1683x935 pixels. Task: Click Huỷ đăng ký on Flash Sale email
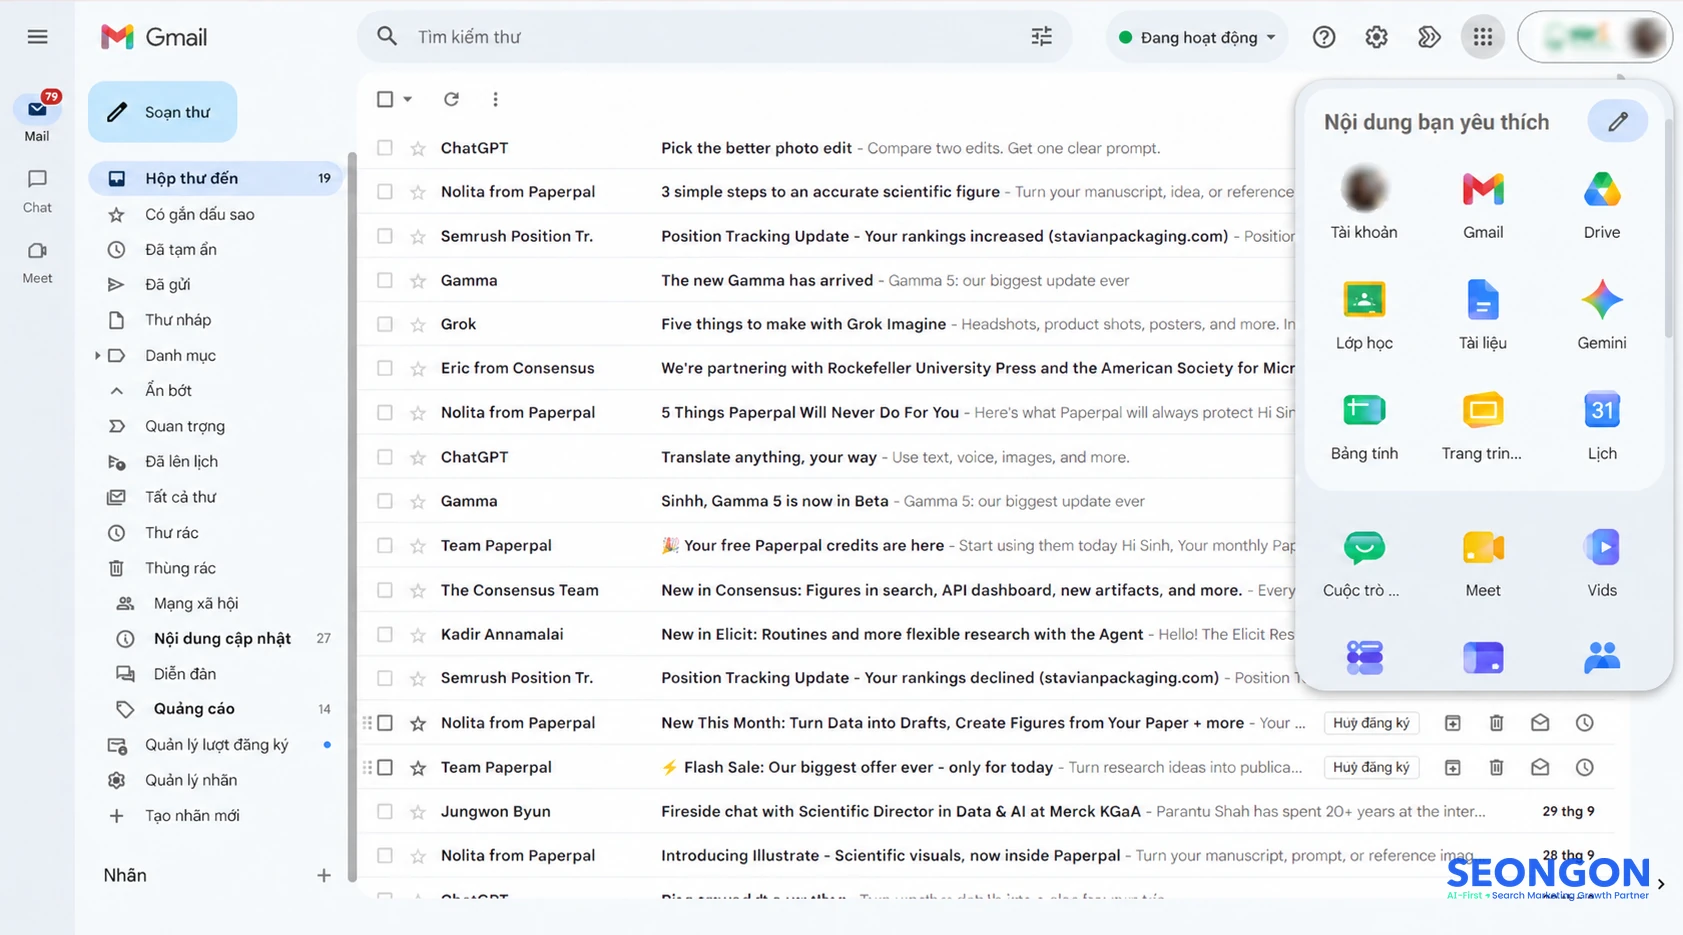coord(1370,767)
